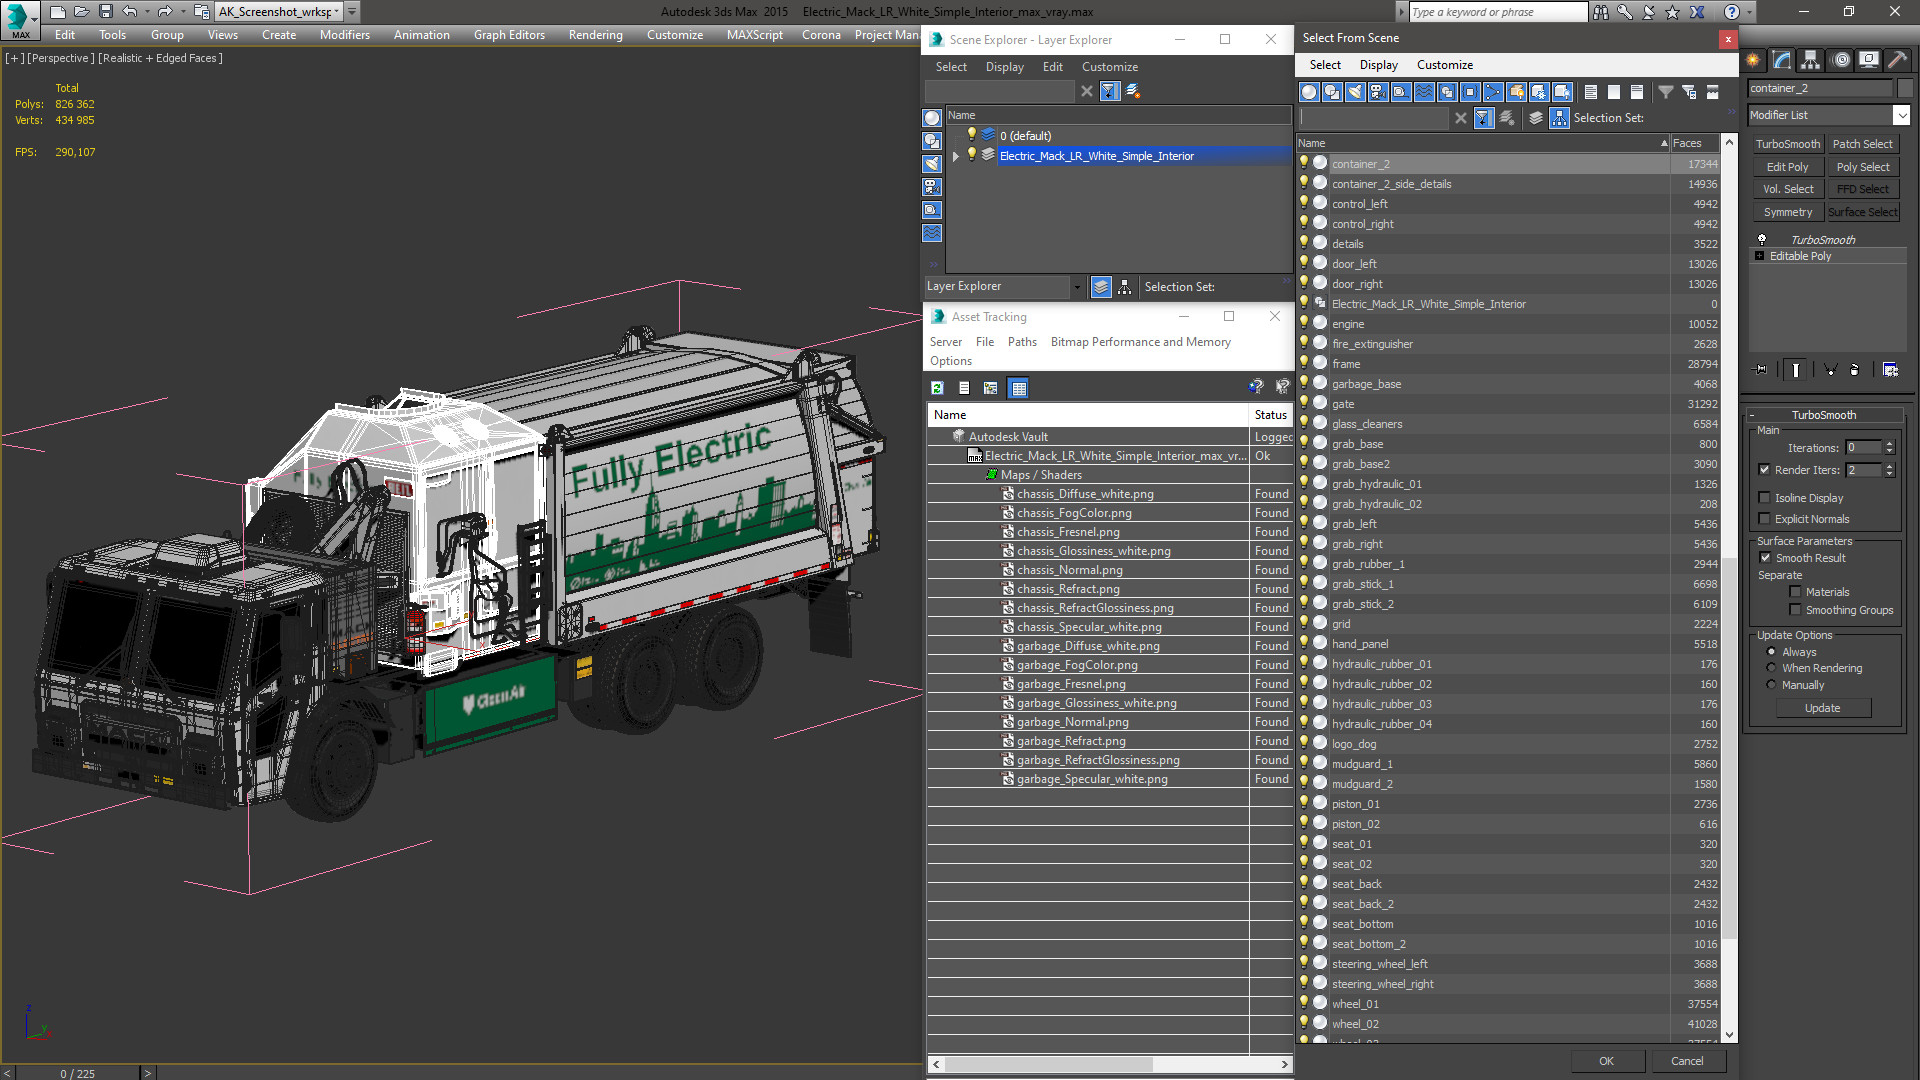This screenshot has height=1080, width=1920.
Task: Click Configure Modifier Sets icon
Action: [1890, 369]
